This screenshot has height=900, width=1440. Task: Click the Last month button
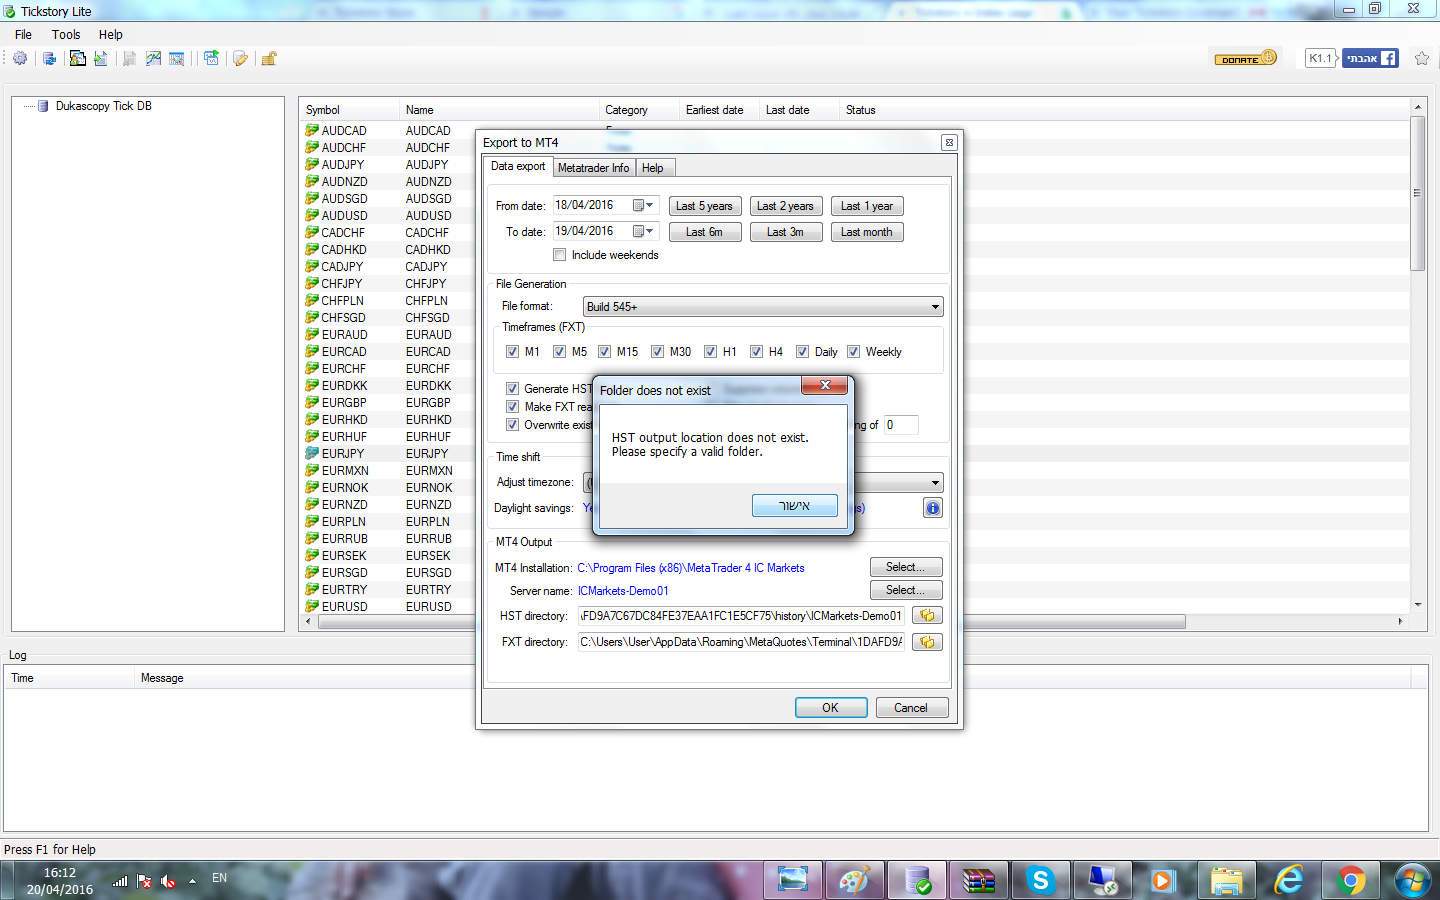[867, 232]
